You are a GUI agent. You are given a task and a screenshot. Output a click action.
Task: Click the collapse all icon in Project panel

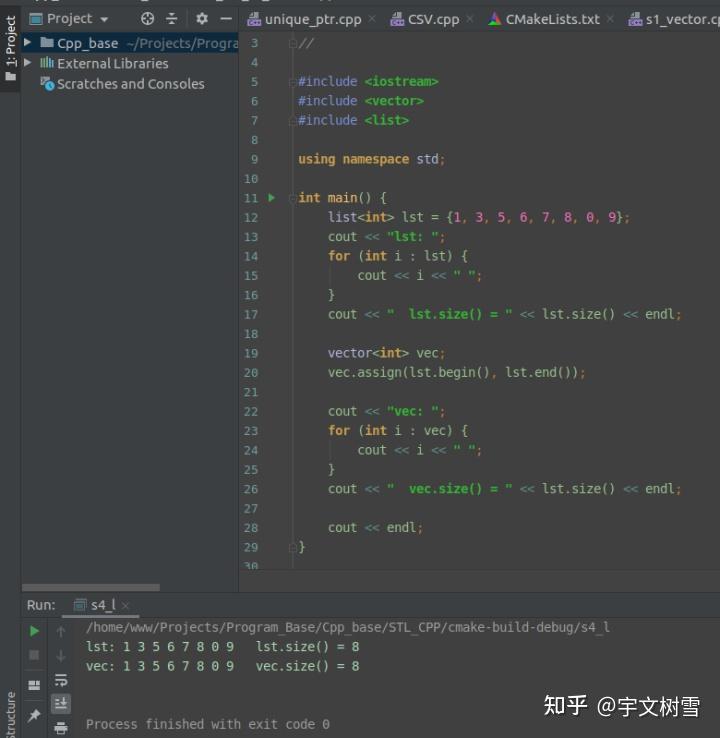coord(172,19)
